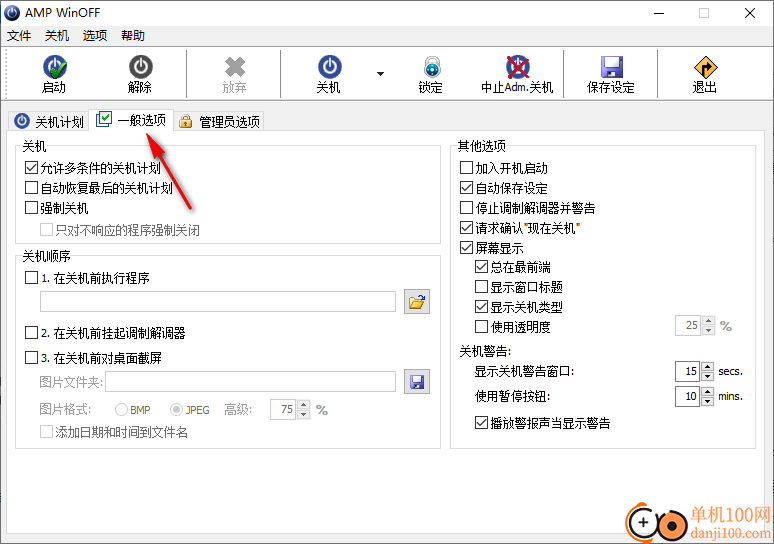Decrease the transparency percent spinner
Image resolution: width=774 pixels, height=544 pixels.
click(x=708, y=330)
